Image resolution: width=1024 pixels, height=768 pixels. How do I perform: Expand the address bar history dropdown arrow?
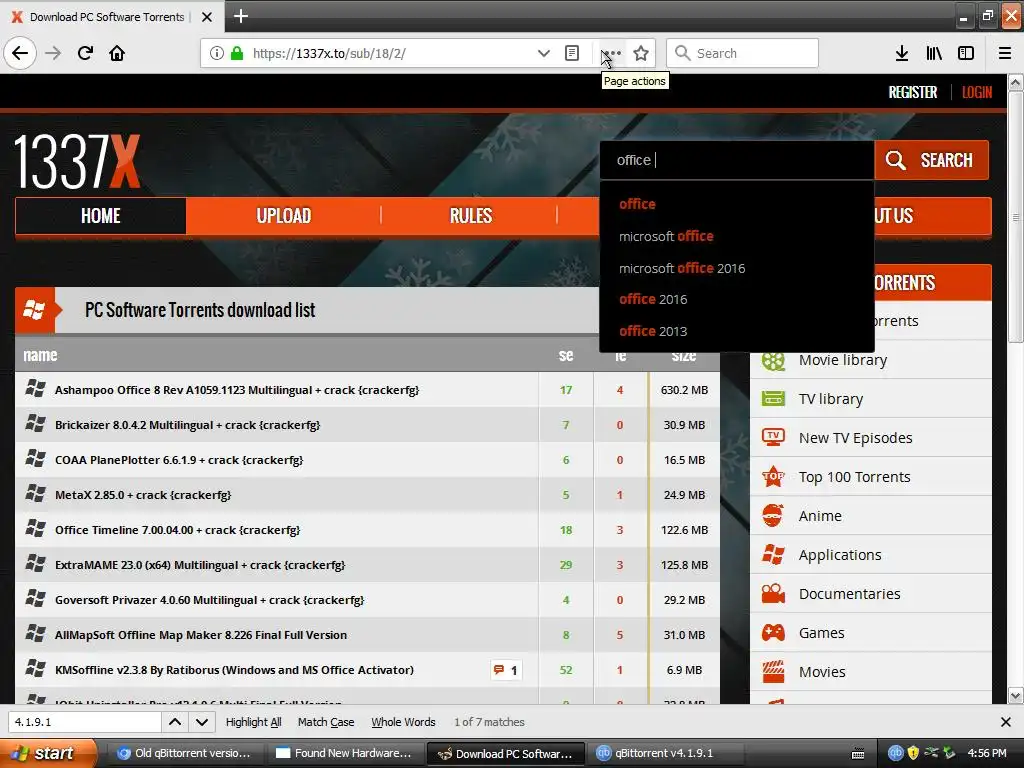click(543, 53)
